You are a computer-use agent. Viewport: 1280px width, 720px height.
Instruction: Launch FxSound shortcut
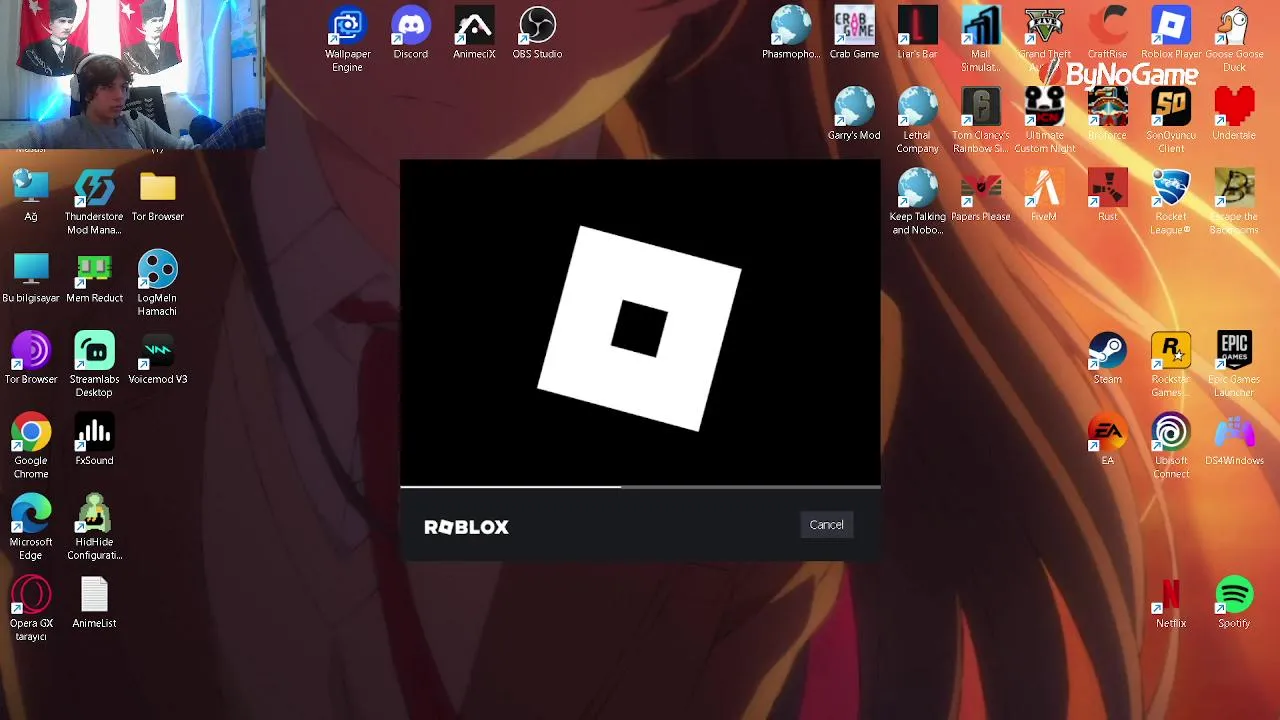[x=94, y=440]
